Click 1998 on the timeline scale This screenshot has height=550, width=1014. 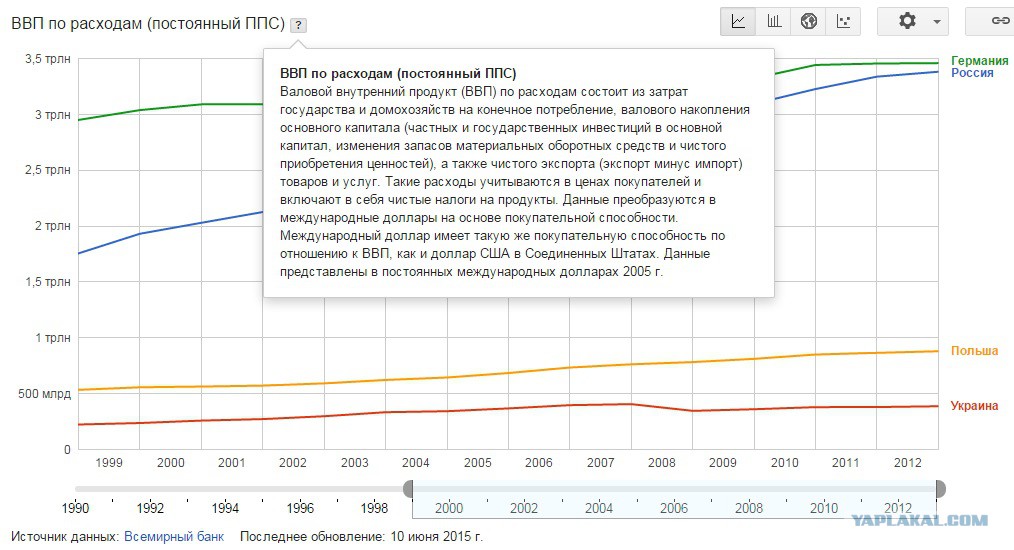374,508
